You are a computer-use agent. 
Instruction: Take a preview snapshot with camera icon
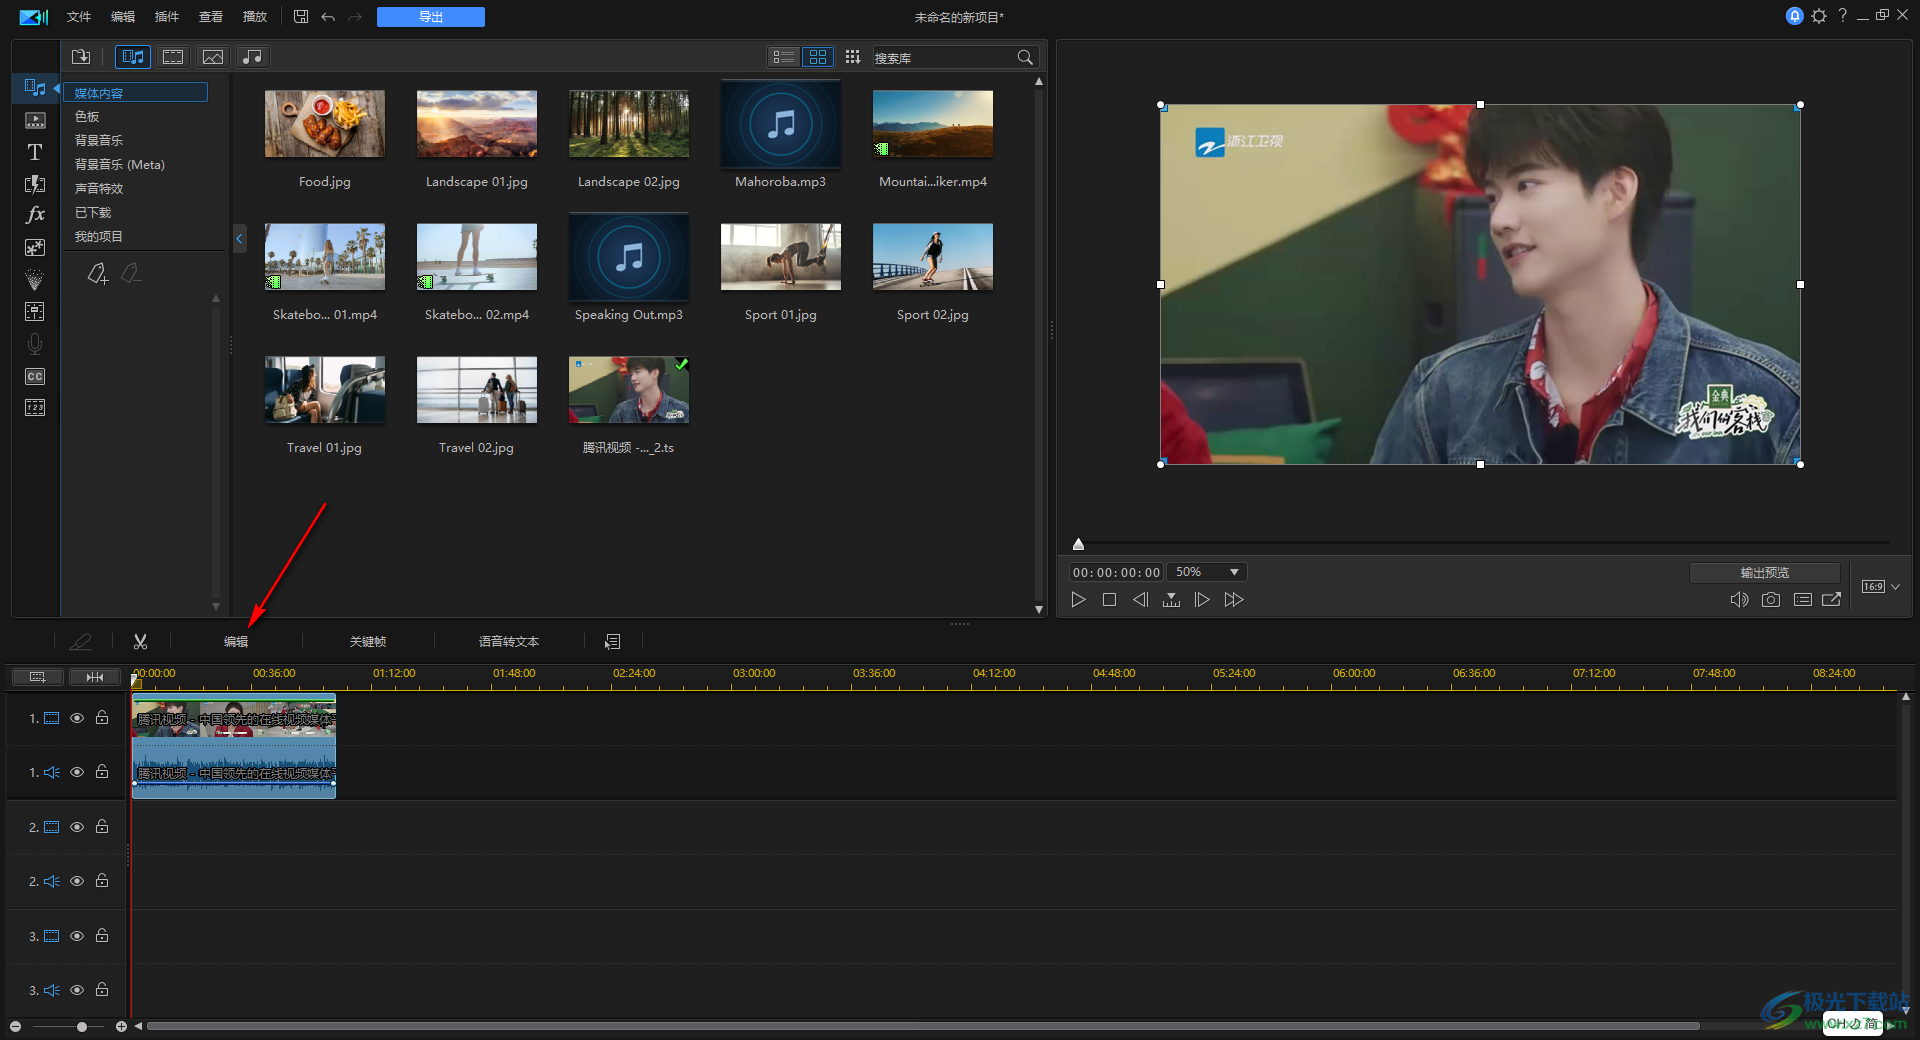1771,600
